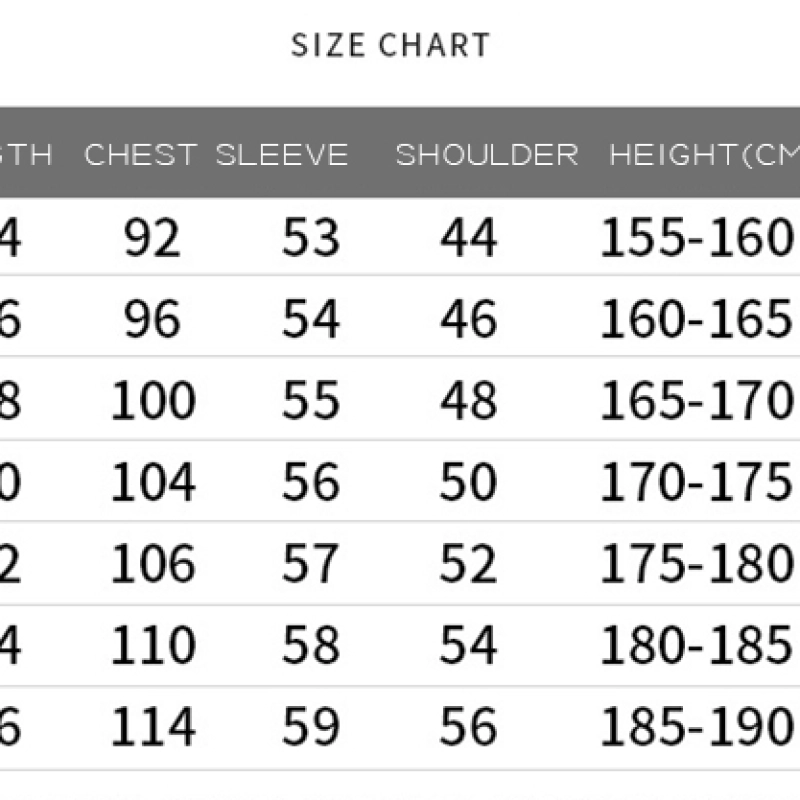800x800 pixels.
Task: Click height range 155-160
Action: [x=697, y=237]
